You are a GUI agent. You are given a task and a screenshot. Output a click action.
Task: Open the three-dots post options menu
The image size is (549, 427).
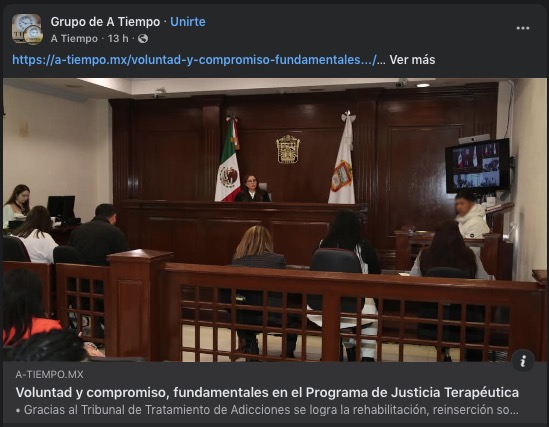pyautogui.click(x=523, y=28)
